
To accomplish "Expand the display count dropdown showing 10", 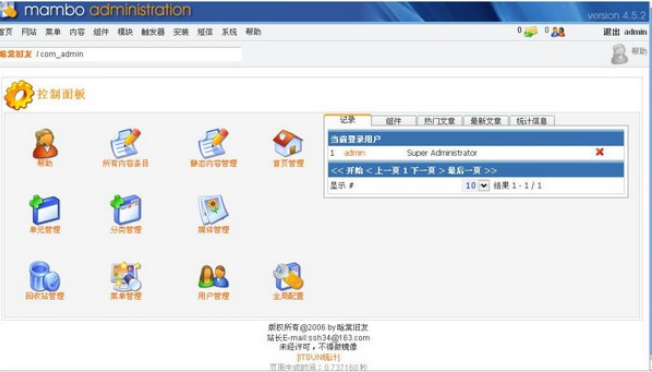I will [476, 185].
